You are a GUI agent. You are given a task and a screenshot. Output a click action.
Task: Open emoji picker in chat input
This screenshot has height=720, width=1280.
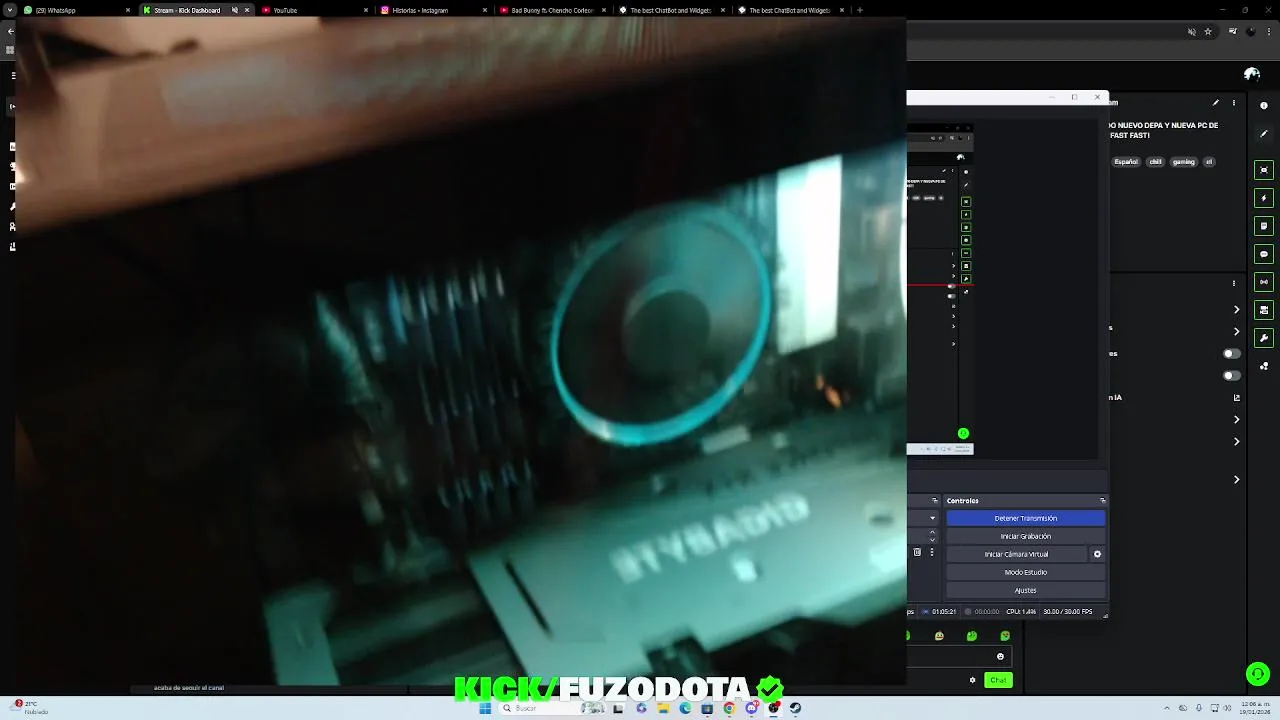1000,656
